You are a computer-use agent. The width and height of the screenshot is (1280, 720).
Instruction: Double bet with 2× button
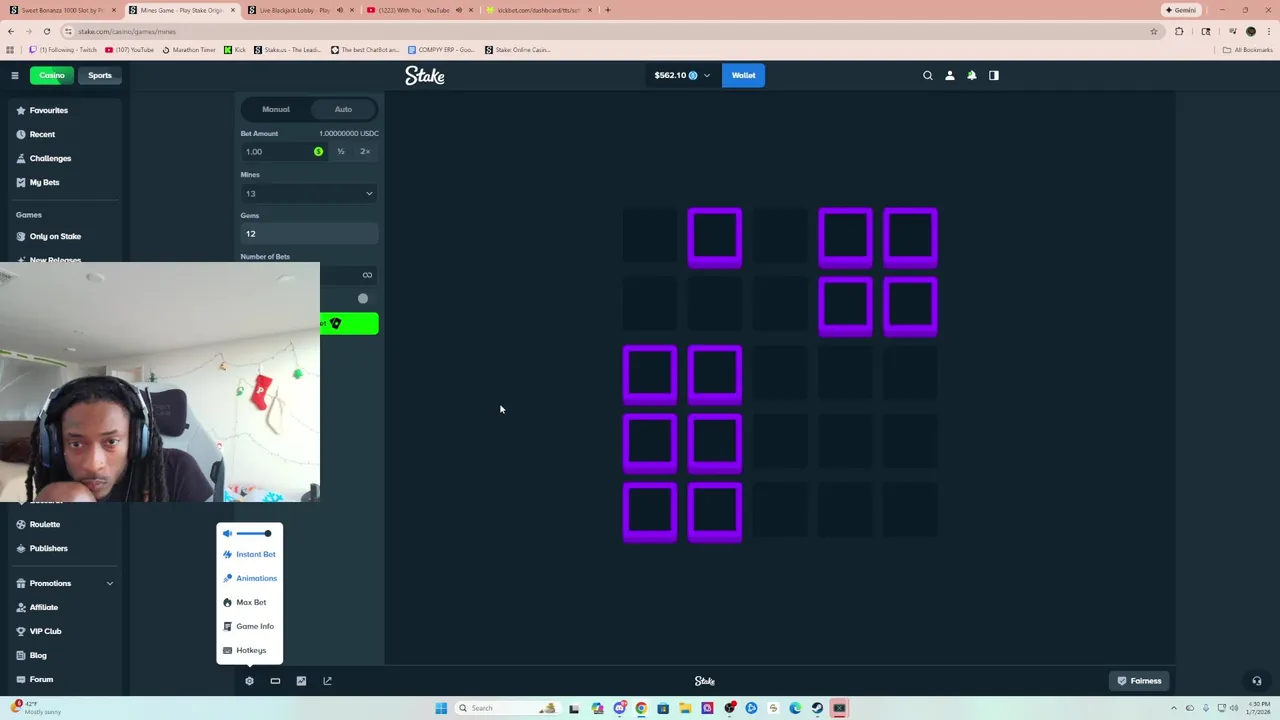[x=365, y=152]
